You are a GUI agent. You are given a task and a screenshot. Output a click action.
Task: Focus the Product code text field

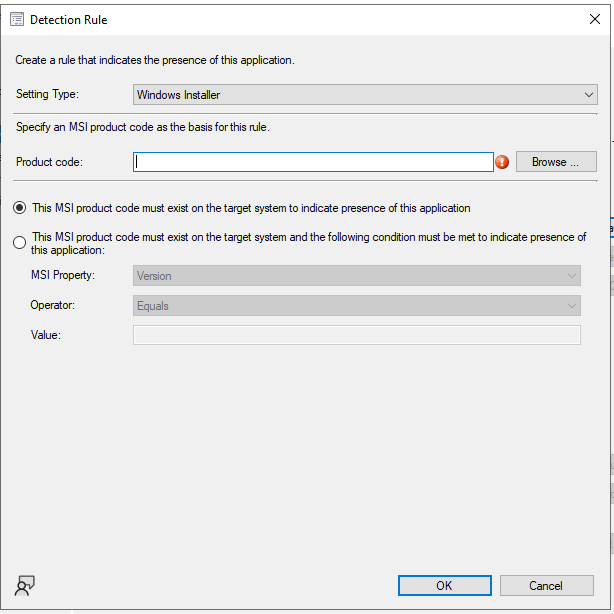coord(313,162)
